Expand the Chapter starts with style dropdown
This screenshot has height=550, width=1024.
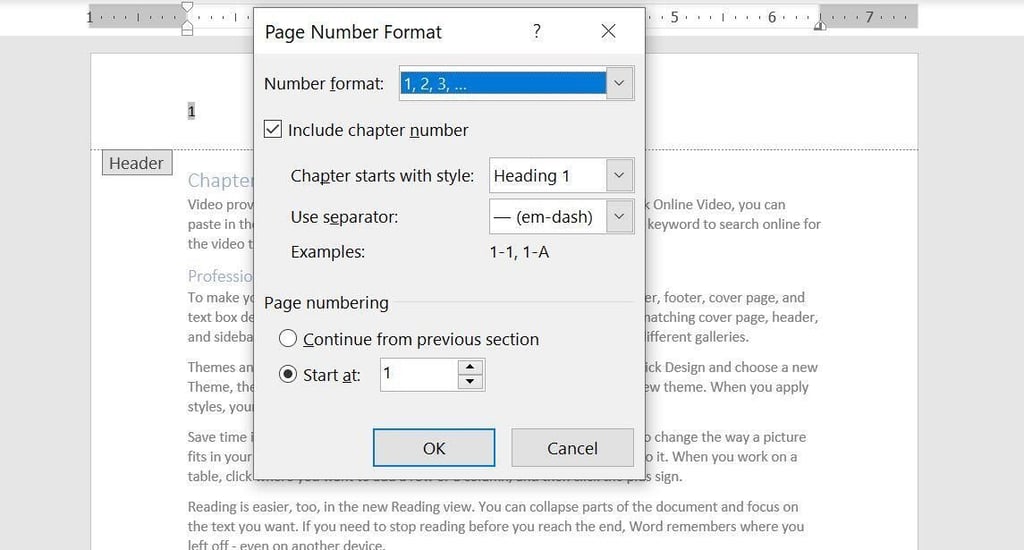coord(619,176)
